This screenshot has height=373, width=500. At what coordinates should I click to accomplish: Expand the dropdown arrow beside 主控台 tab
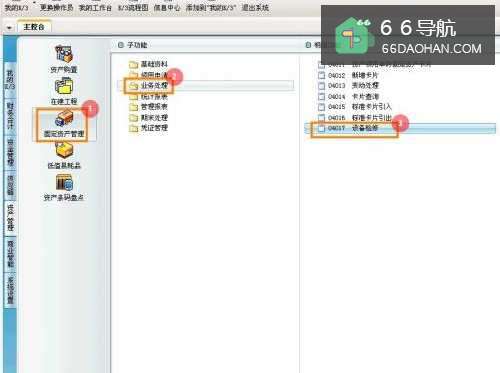pos(9,27)
